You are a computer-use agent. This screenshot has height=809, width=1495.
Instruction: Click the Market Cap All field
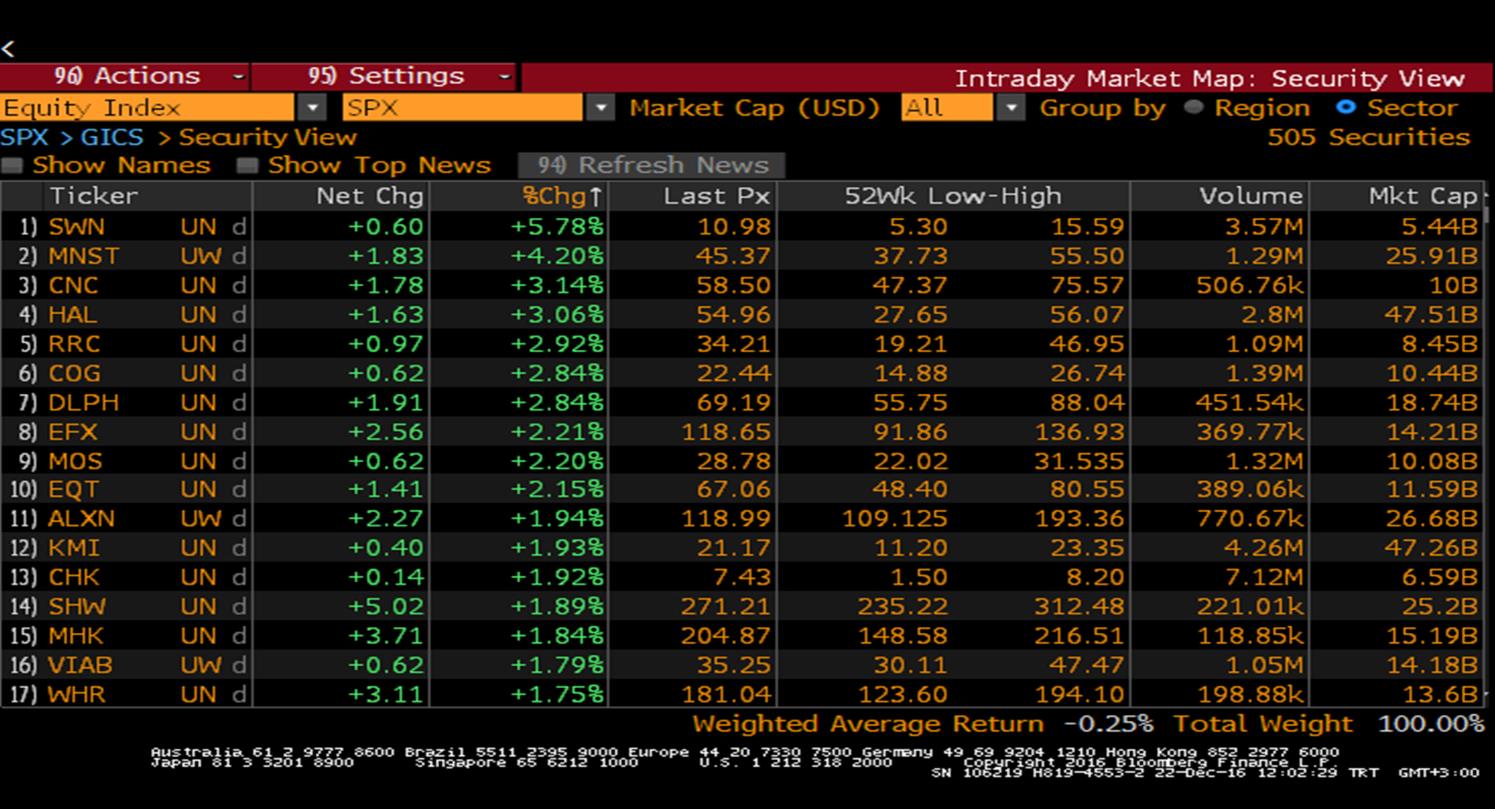(x=947, y=108)
